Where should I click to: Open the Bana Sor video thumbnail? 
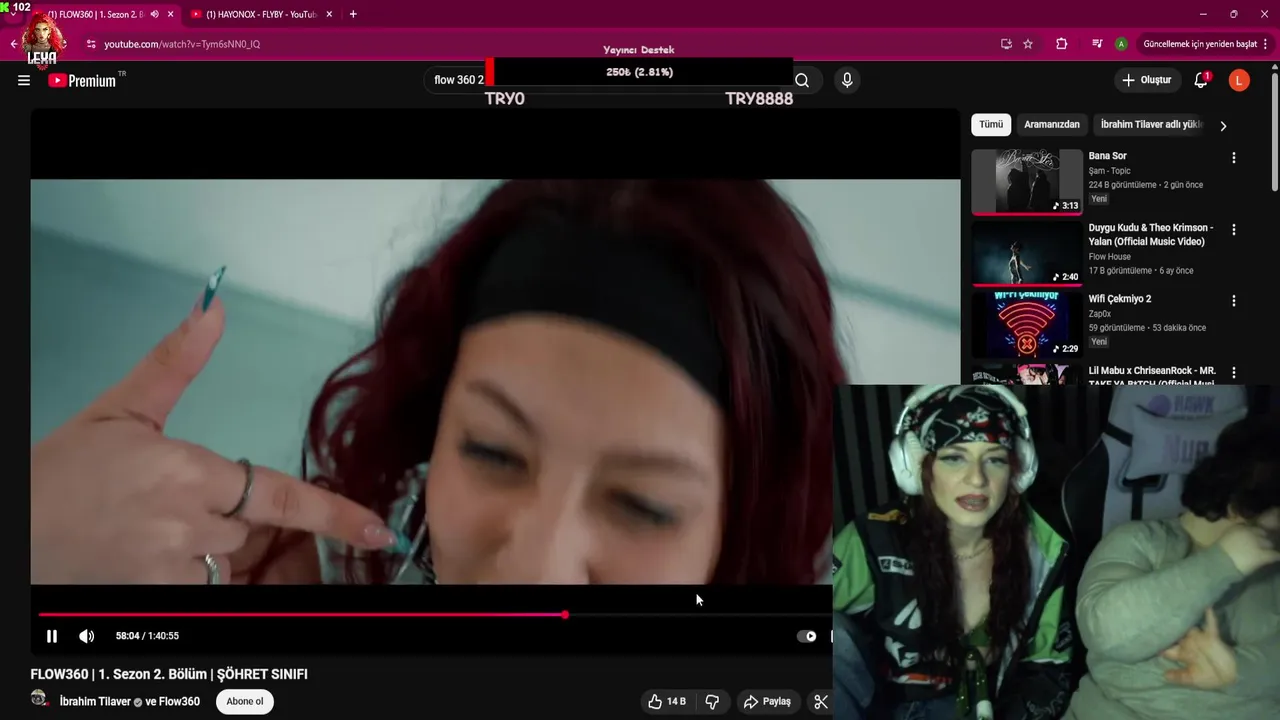tap(1027, 182)
